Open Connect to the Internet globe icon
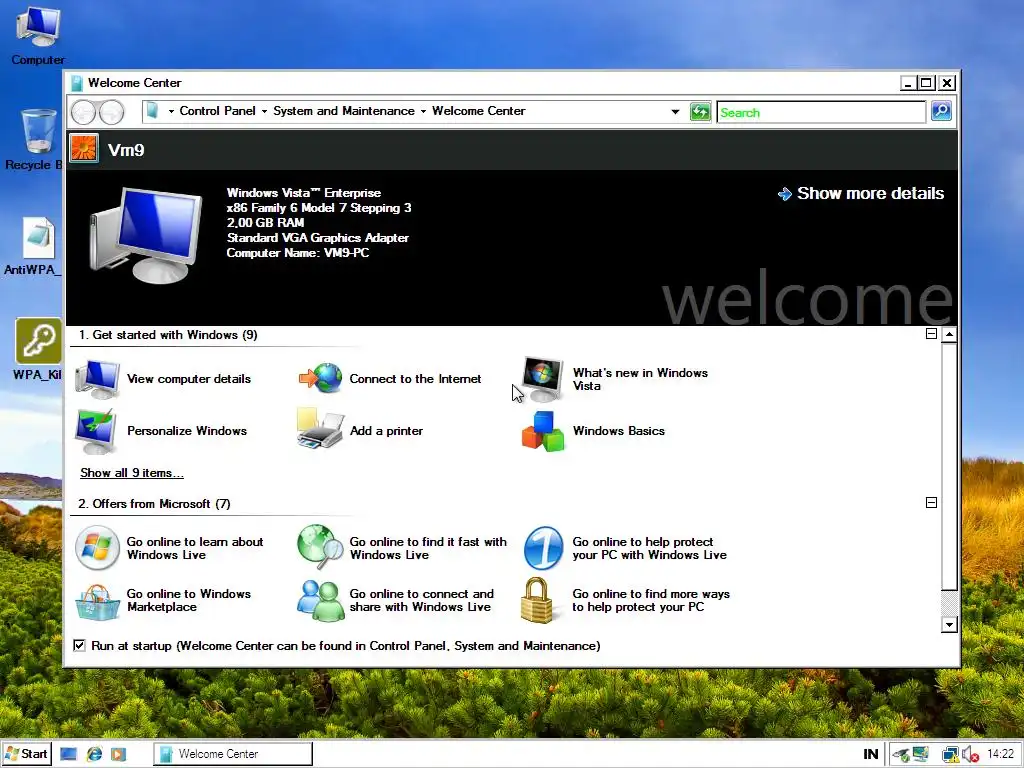Screen dimensions: 1024x768 [x=321, y=378]
